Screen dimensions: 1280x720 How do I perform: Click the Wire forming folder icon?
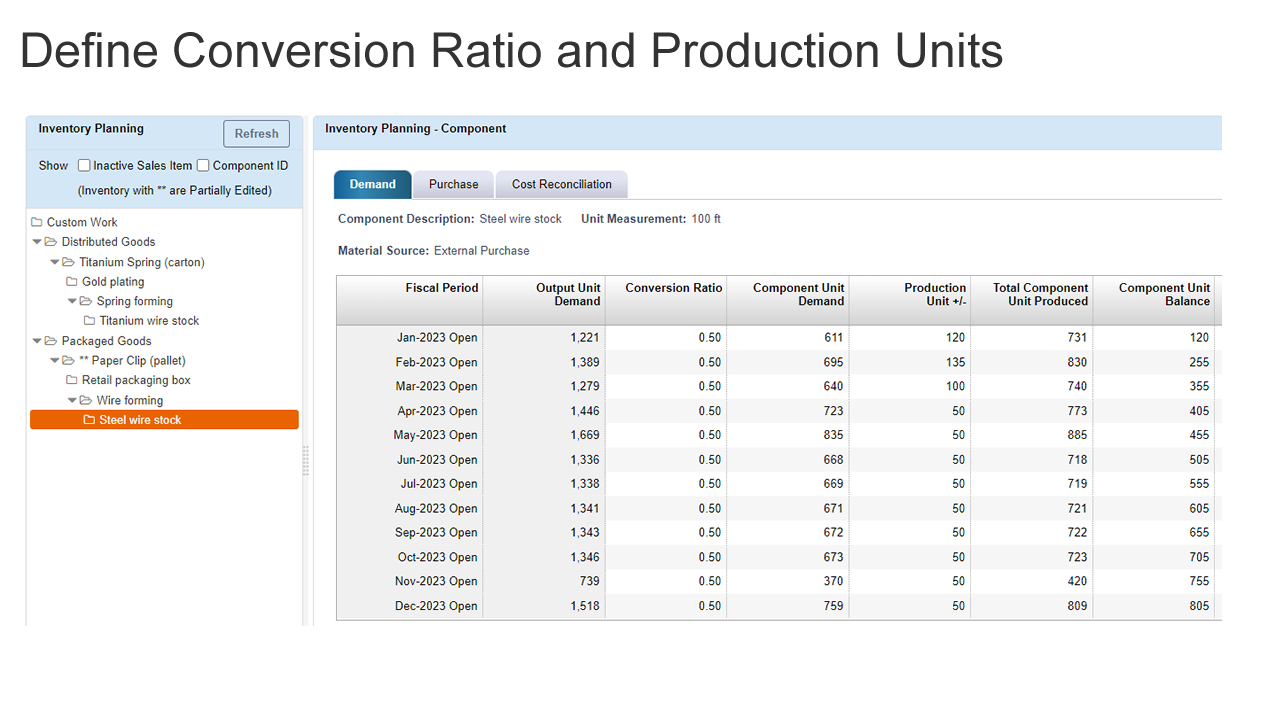pyautogui.click(x=86, y=400)
